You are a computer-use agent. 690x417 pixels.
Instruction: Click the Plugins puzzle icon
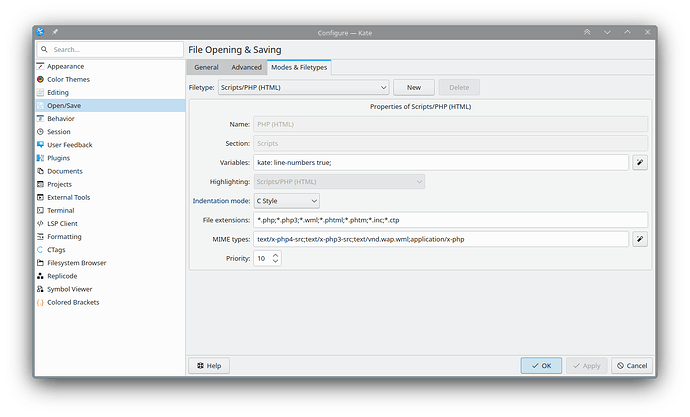pyautogui.click(x=40, y=158)
